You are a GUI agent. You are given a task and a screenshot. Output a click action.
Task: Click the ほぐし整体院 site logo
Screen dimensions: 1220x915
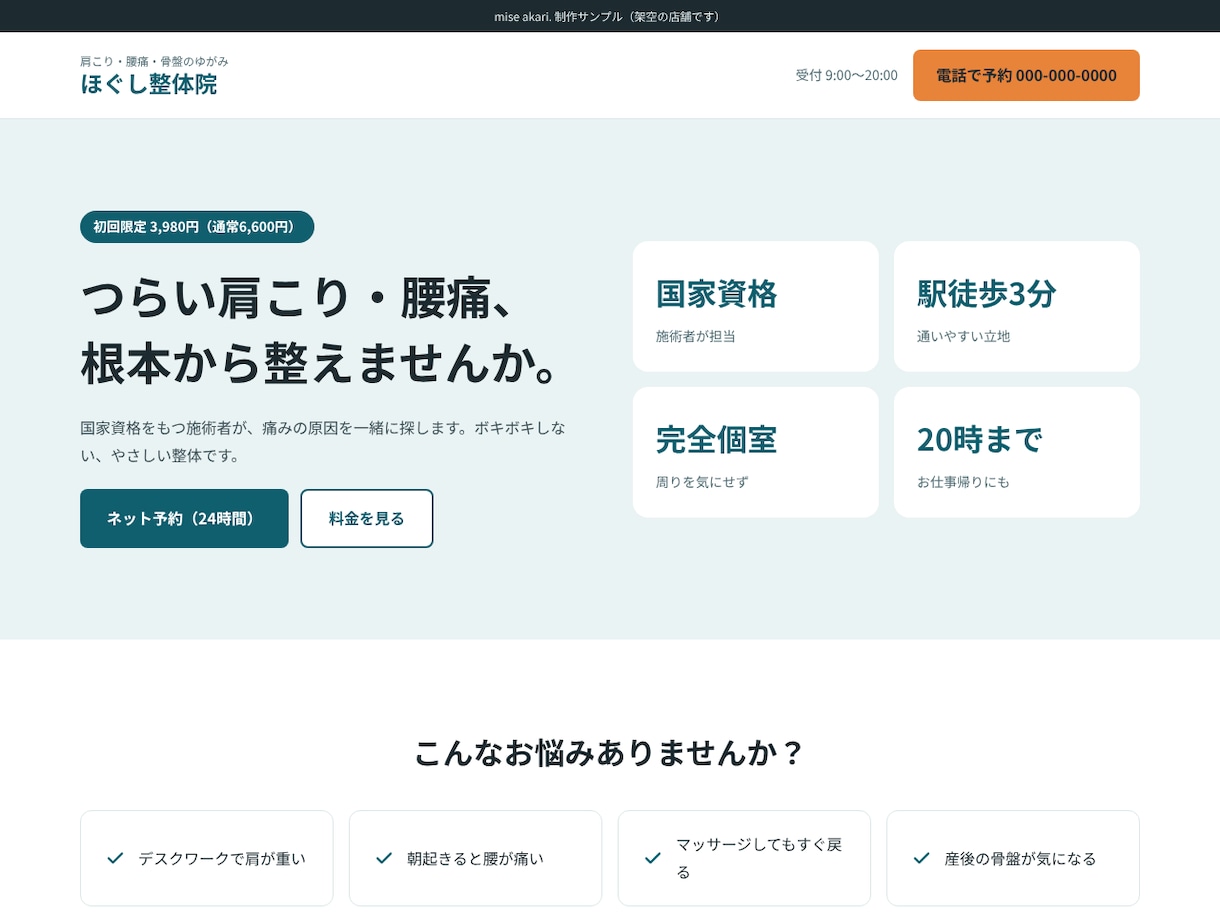click(x=149, y=84)
